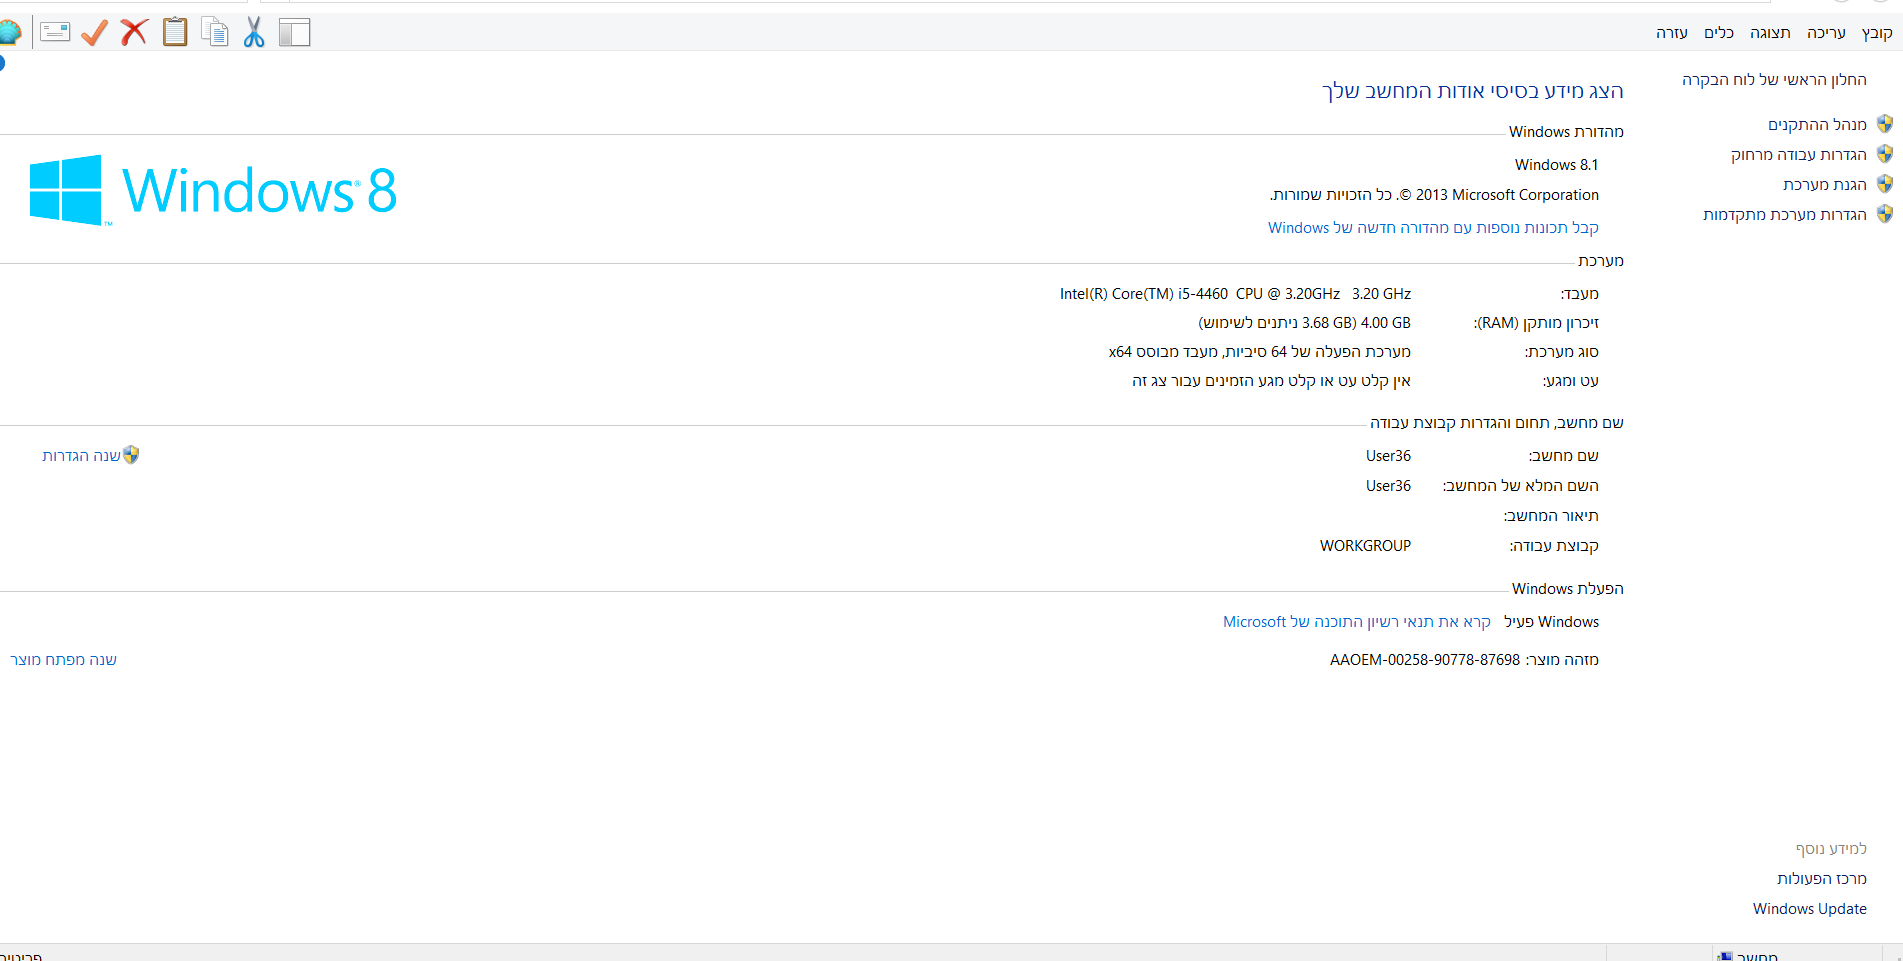Click the Properties card toolbar icon
1903x961 pixels.
pos(55,32)
